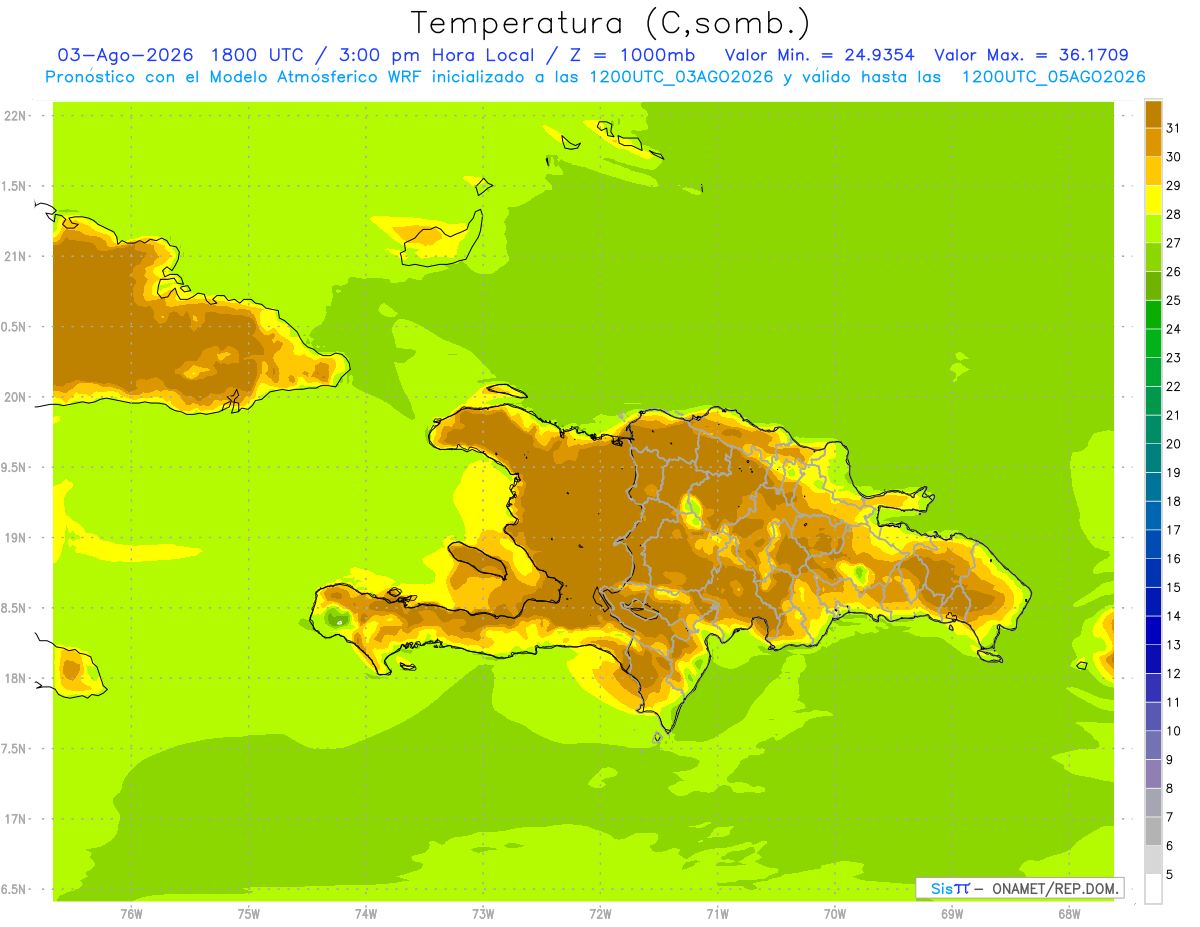Click legend value '5'
The width and height of the screenshot is (1200, 927).
coord(1170,874)
